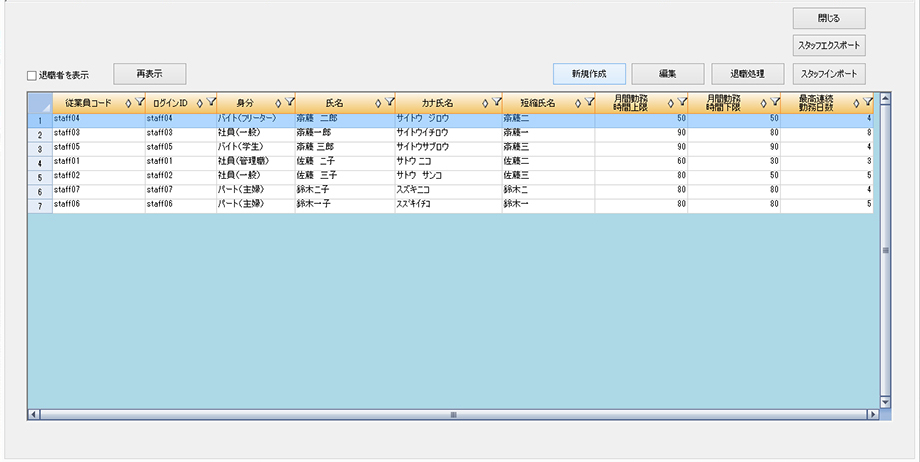The width and height of the screenshot is (920, 462).
Task: Click the grid's top-left select-all corner cell
Action: [39, 102]
